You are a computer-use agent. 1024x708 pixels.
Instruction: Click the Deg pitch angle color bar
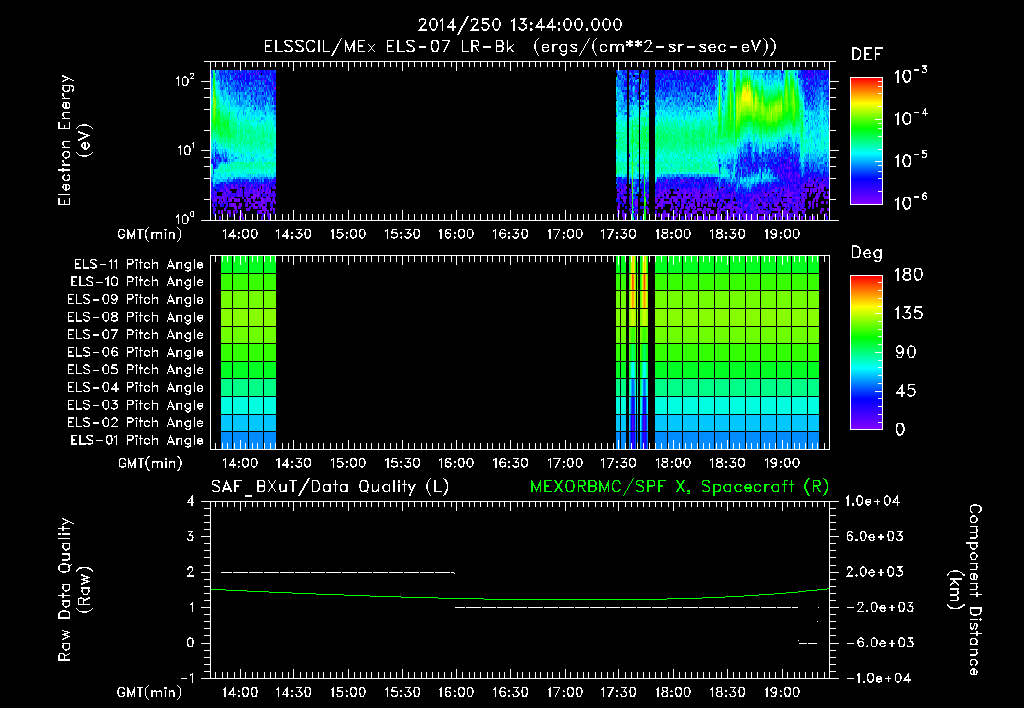pos(866,352)
